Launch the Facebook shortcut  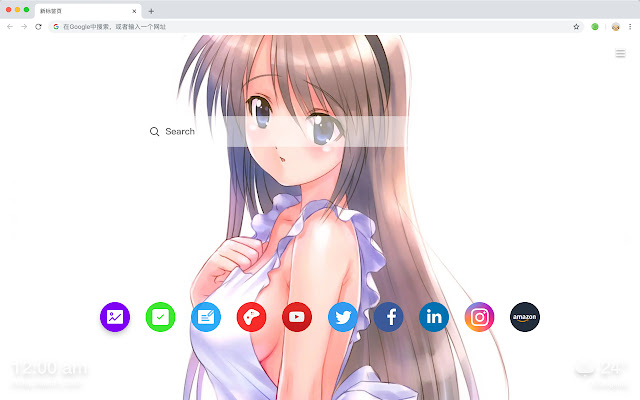[x=389, y=317]
